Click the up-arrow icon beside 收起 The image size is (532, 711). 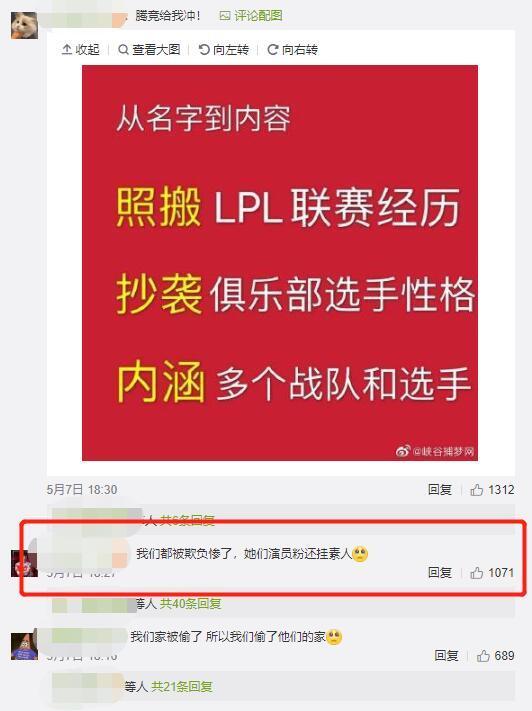67,49
